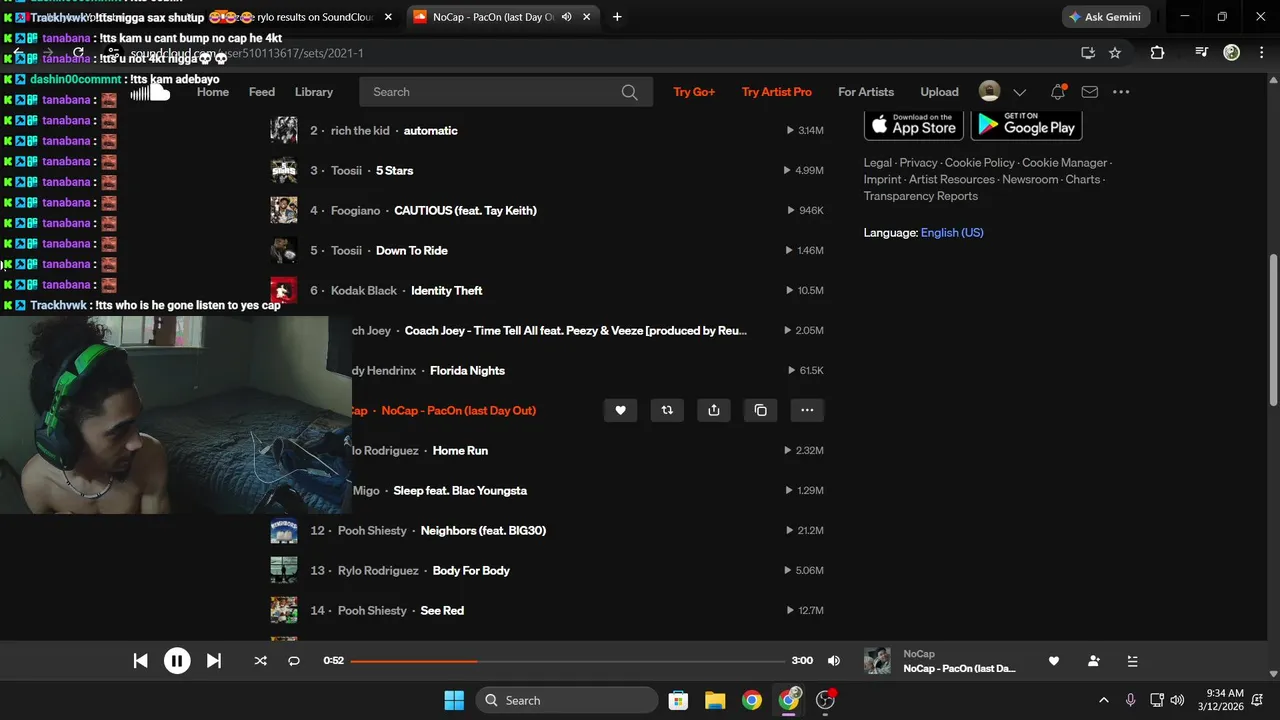Click the playback progress bar
1280x720 pixels.
568,661
